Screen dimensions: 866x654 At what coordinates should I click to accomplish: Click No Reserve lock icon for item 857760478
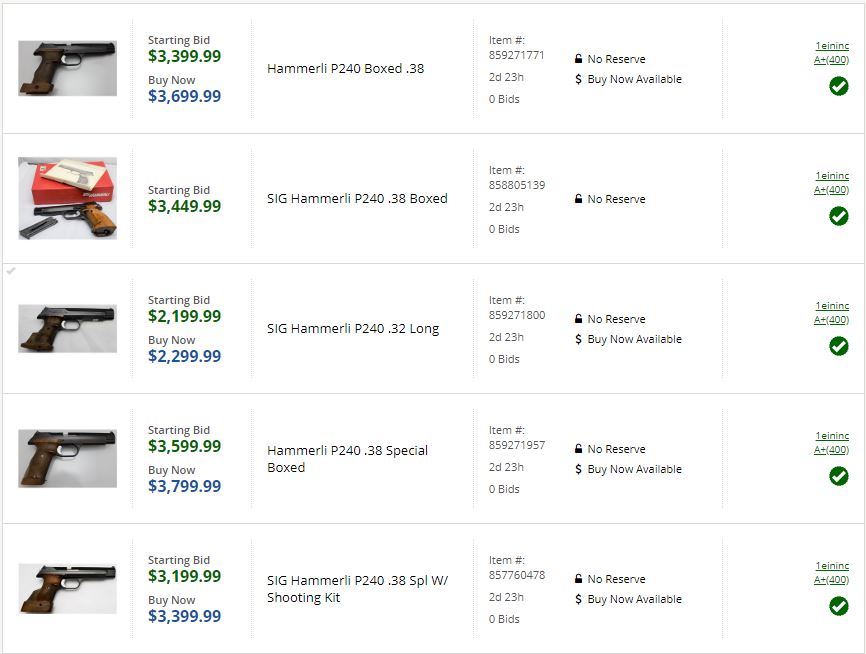click(578, 578)
